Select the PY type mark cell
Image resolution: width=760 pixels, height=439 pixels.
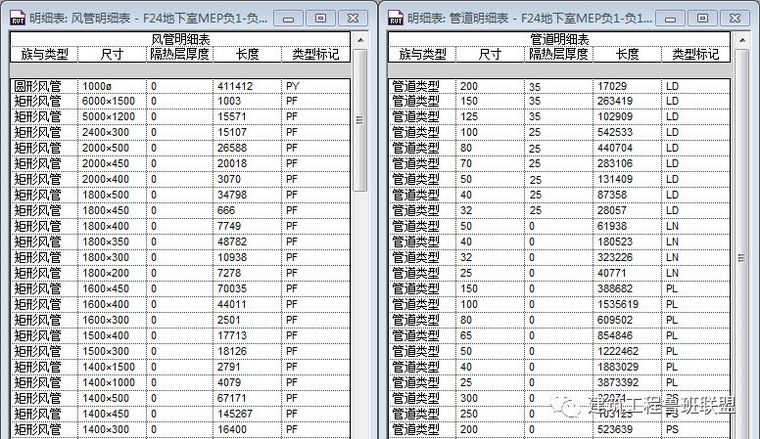pyautogui.click(x=316, y=86)
